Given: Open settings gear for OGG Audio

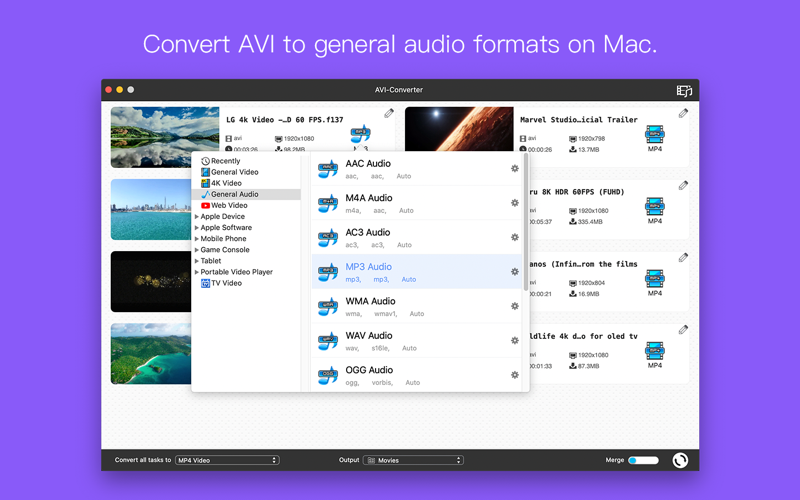Looking at the screenshot, I should pyautogui.click(x=515, y=375).
